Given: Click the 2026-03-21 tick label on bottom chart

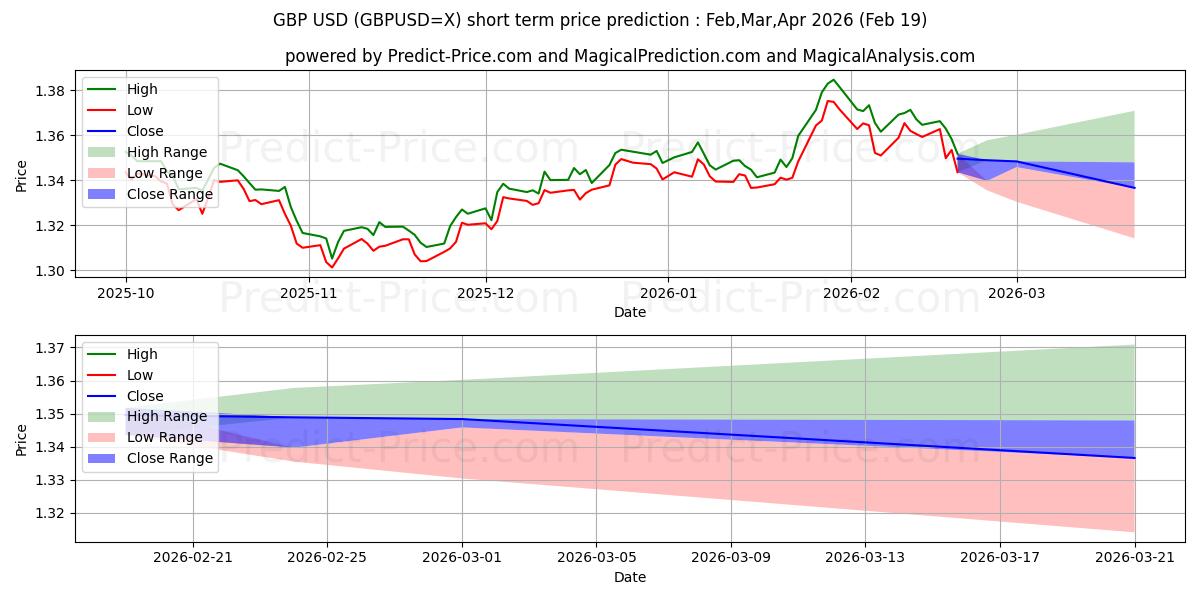Looking at the screenshot, I should (1134, 558).
